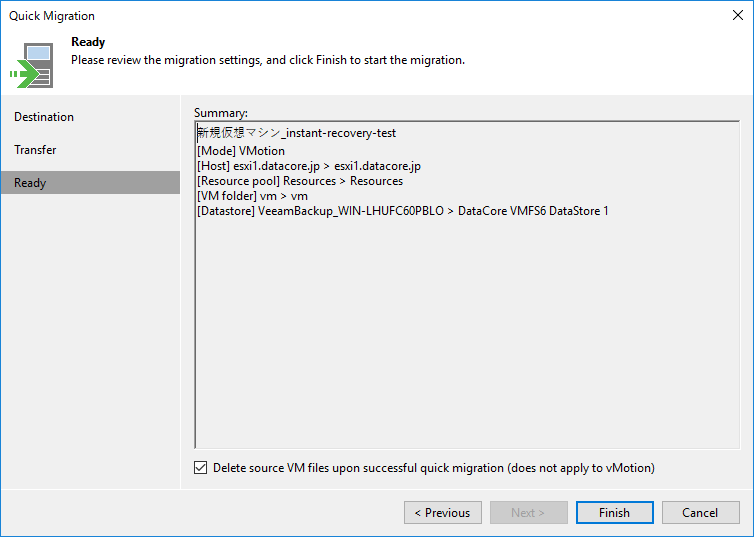This screenshot has width=754, height=537.
Task: Click the [Datastore] VeeamBackup summary line
Action: pyautogui.click(x=403, y=211)
